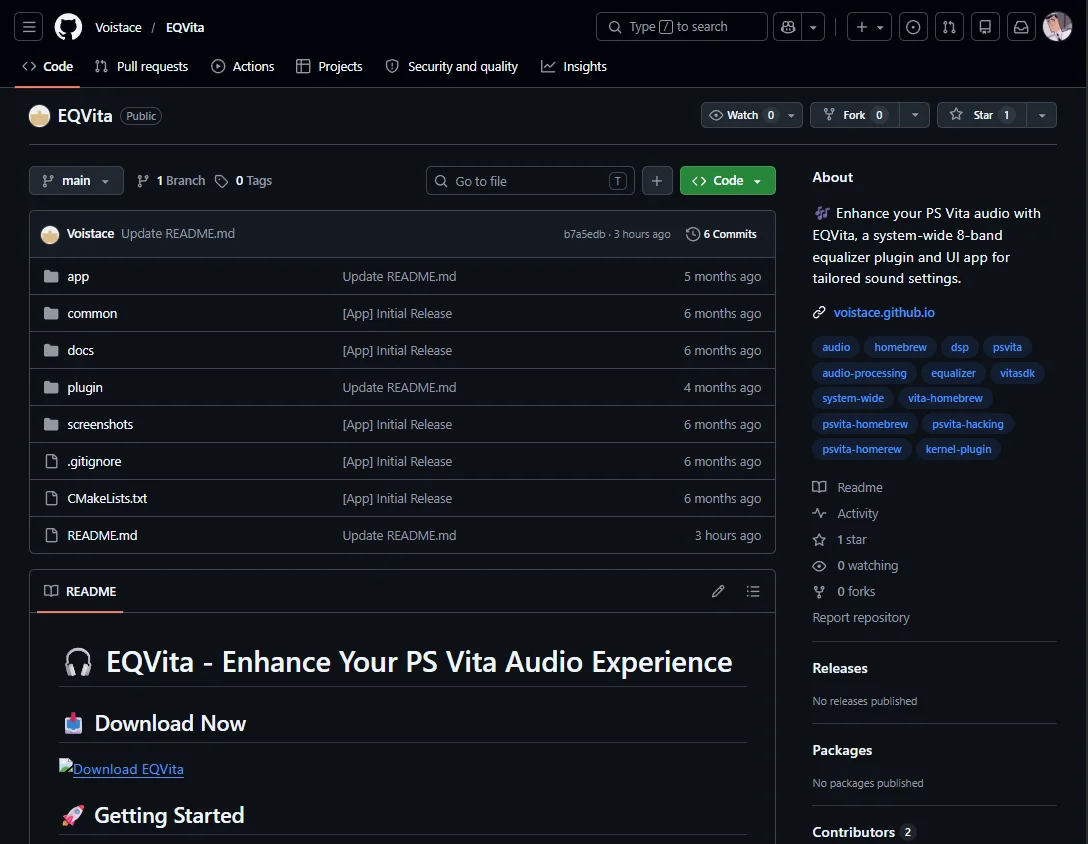The height and width of the screenshot is (844, 1088).
Task: Expand the Watch options dropdown arrow
Action: click(x=791, y=115)
